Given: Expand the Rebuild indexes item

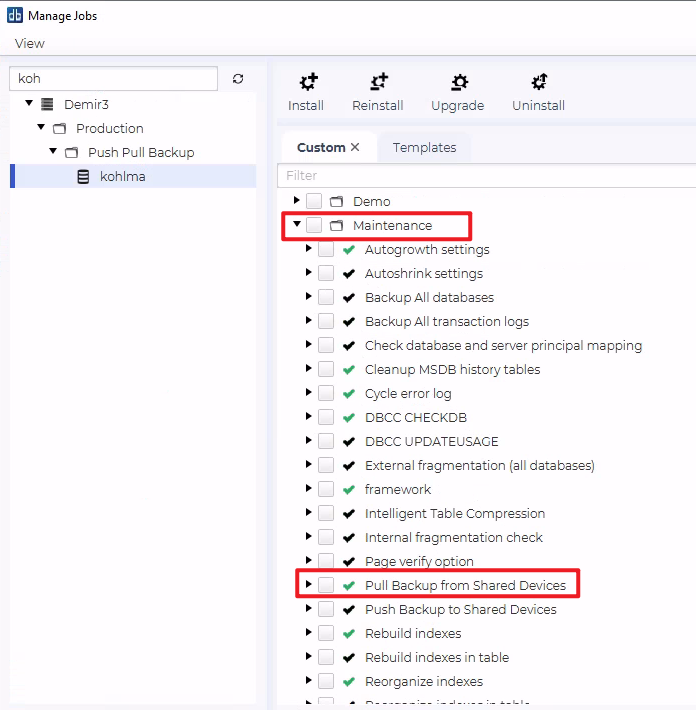Looking at the screenshot, I should 309,634.
